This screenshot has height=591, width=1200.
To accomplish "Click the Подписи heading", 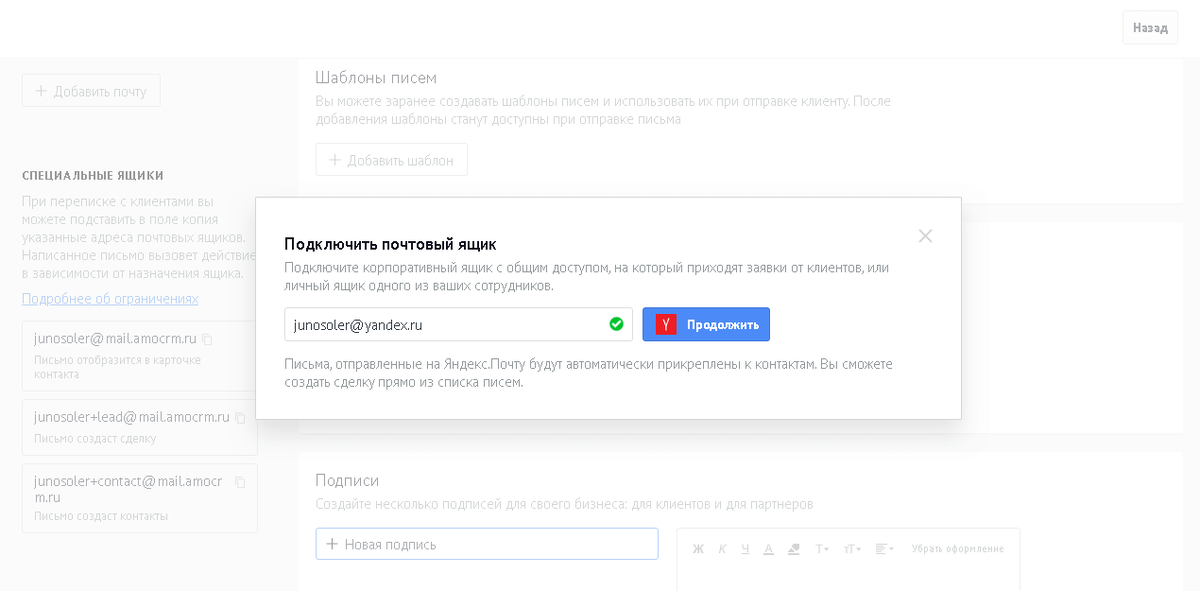I will tap(347, 480).
